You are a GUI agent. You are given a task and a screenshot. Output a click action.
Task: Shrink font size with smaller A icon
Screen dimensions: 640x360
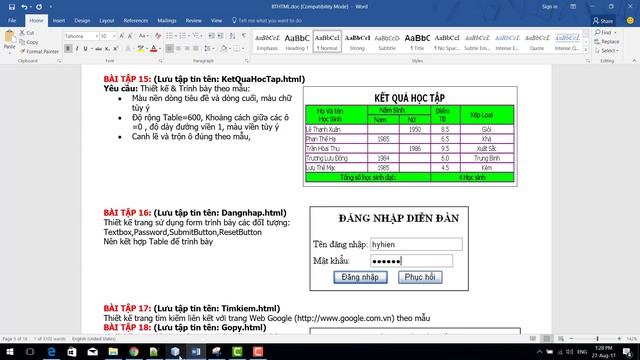tap(130, 36)
